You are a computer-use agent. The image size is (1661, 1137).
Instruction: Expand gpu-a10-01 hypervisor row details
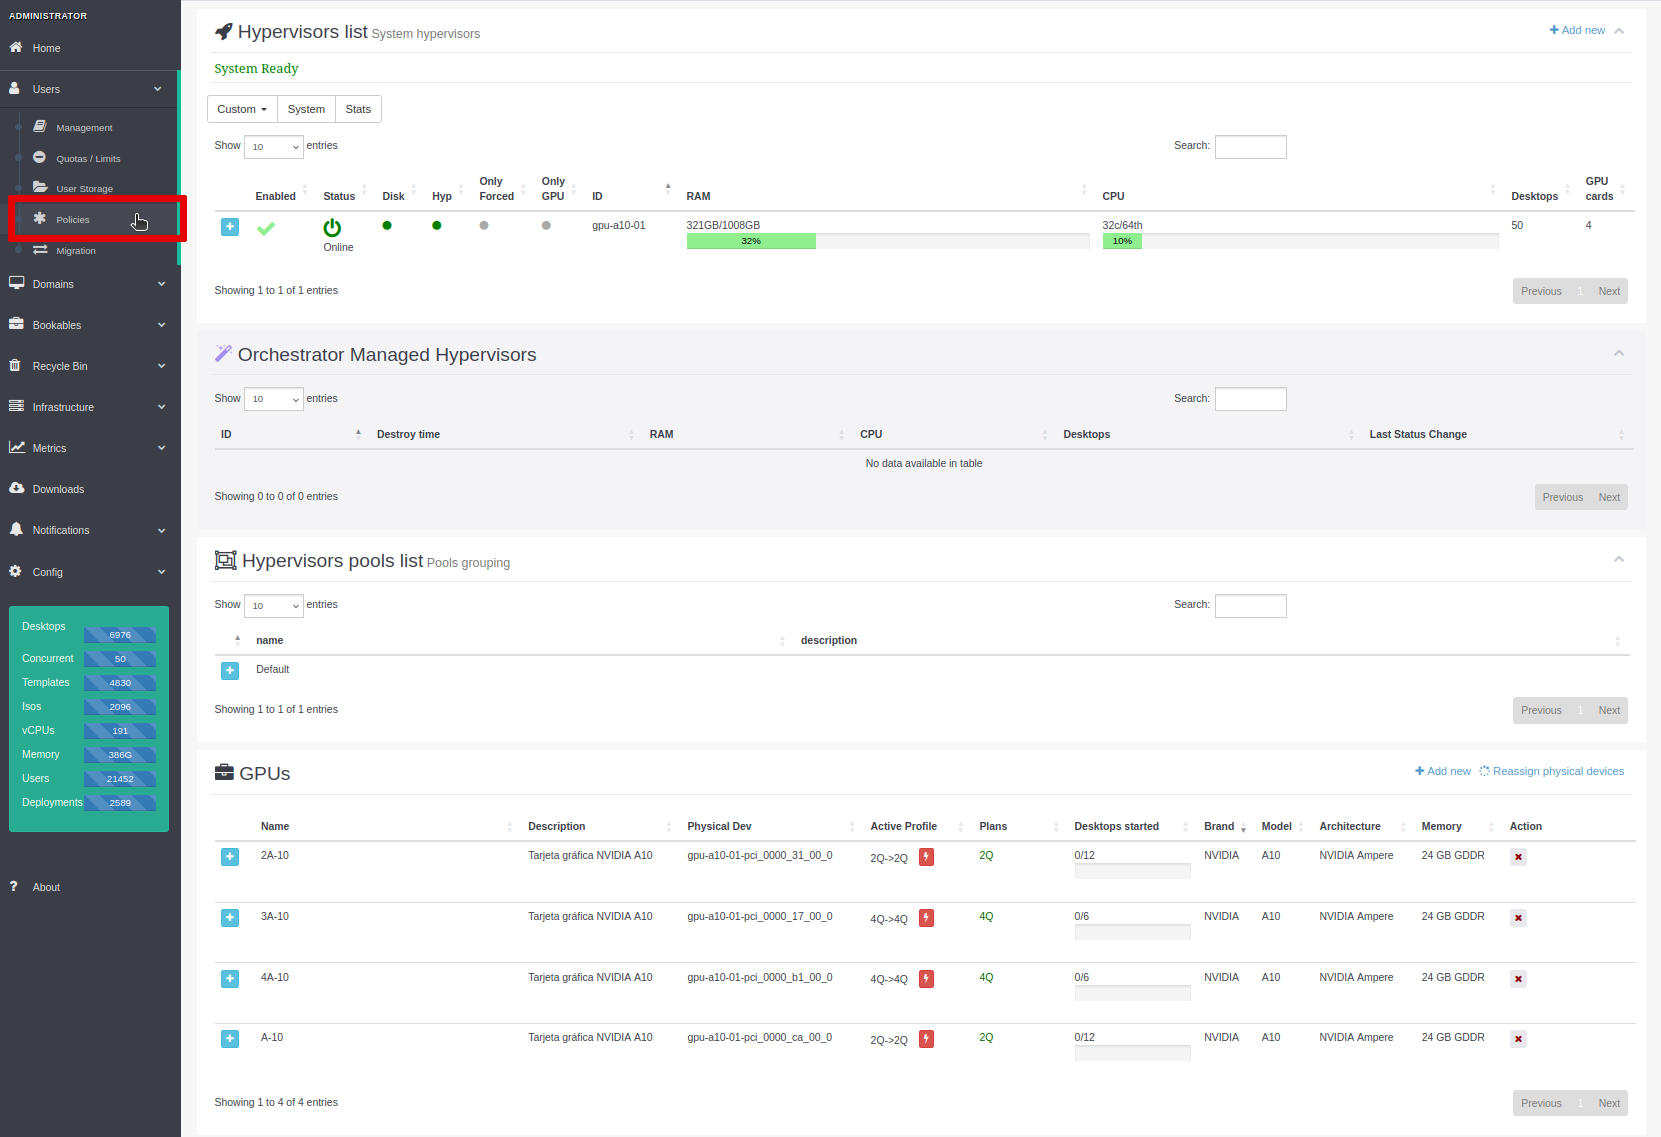point(230,227)
